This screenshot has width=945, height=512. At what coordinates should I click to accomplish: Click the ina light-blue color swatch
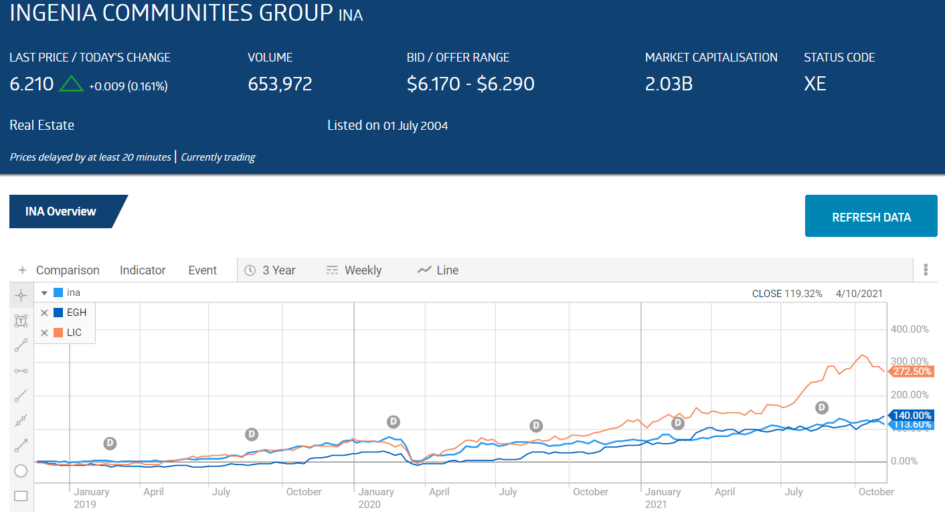(x=58, y=293)
